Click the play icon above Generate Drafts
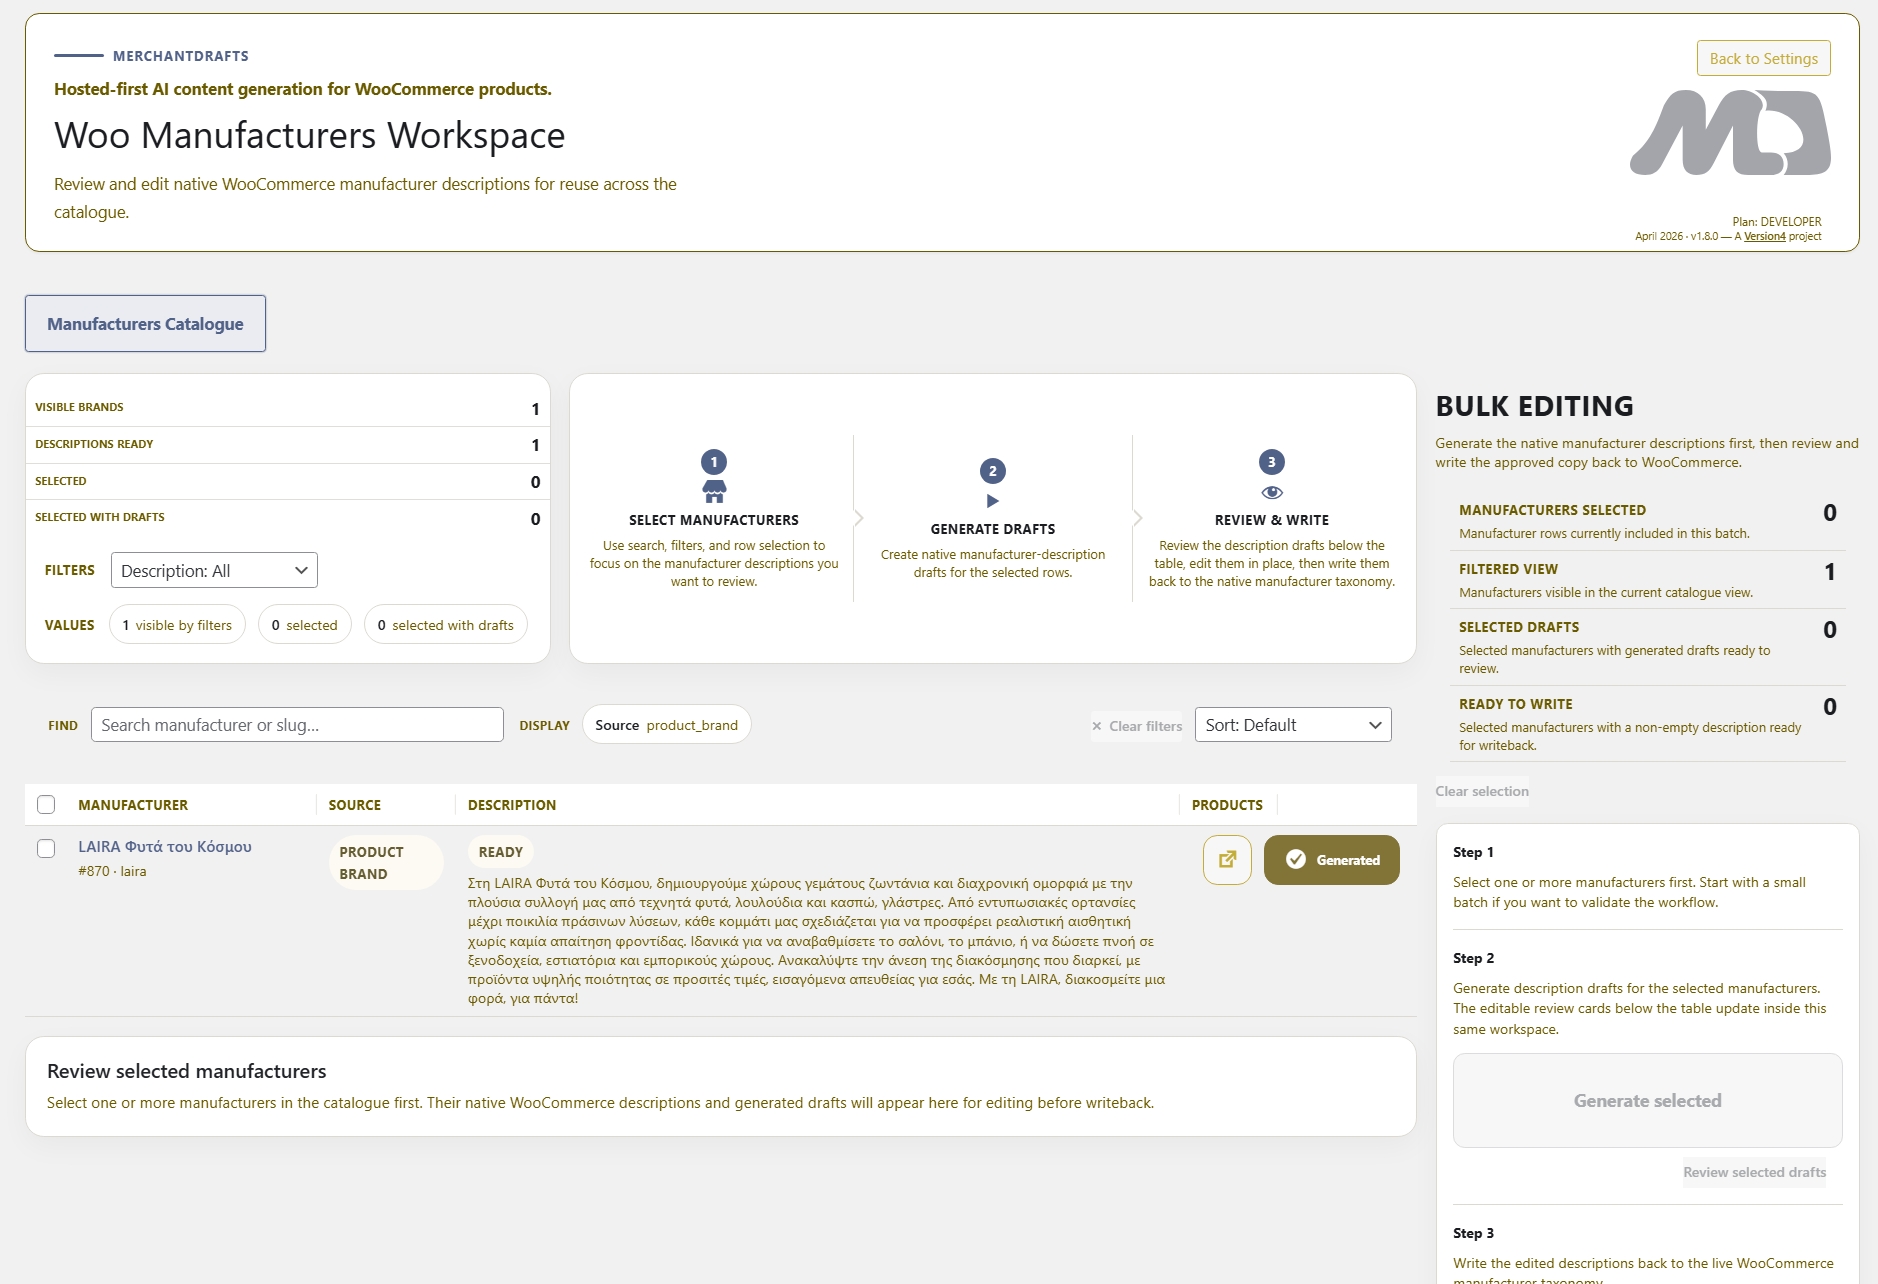 (992, 501)
